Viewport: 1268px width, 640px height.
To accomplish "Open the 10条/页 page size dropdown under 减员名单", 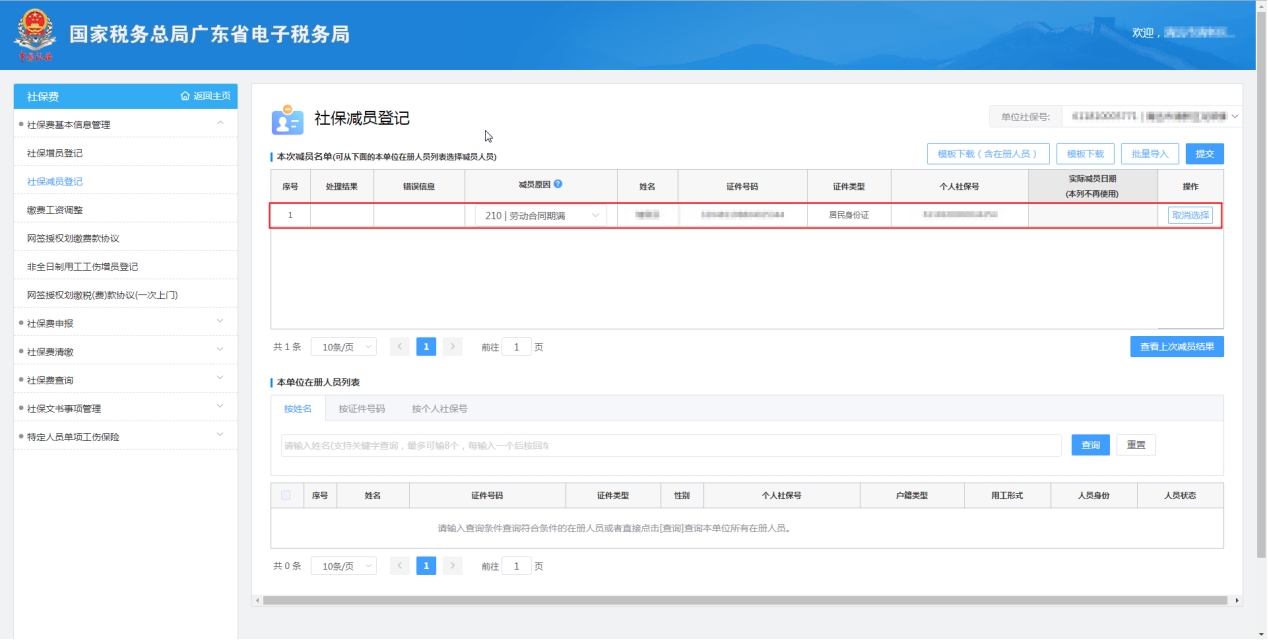I will [343, 347].
